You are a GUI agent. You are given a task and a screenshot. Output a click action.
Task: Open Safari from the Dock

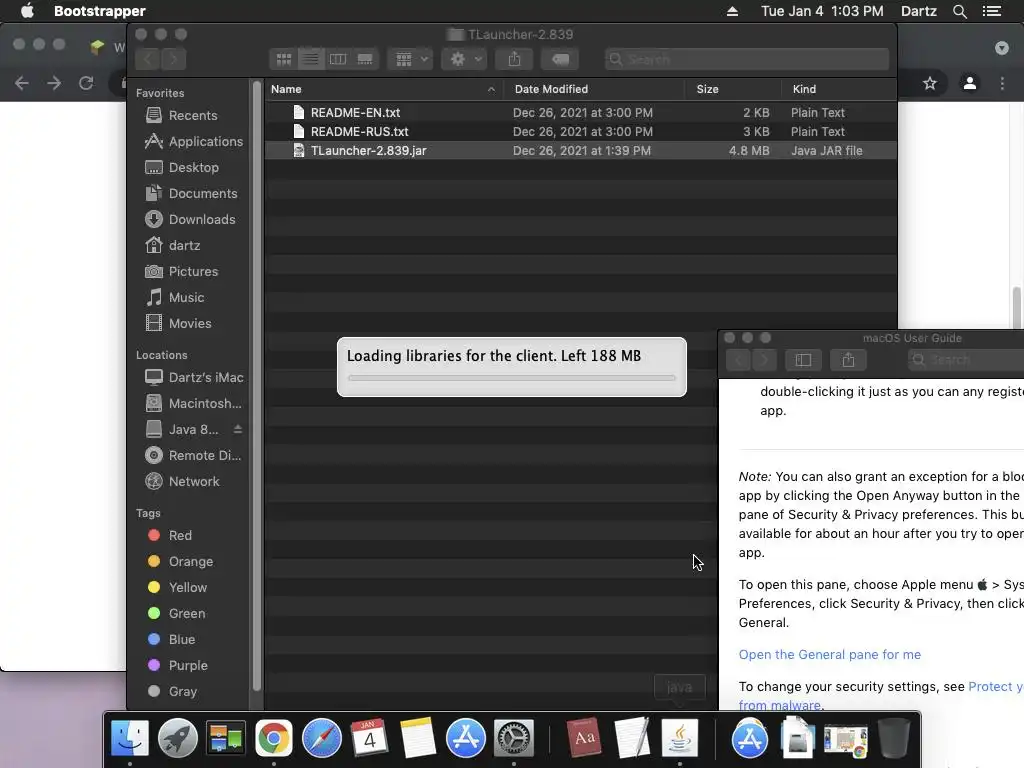pyautogui.click(x=321, y=738)
